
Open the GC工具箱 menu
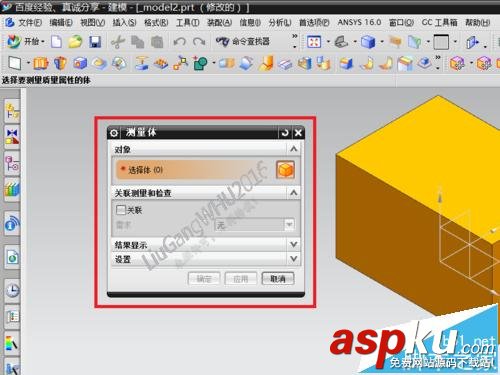[x=439, y=22]
